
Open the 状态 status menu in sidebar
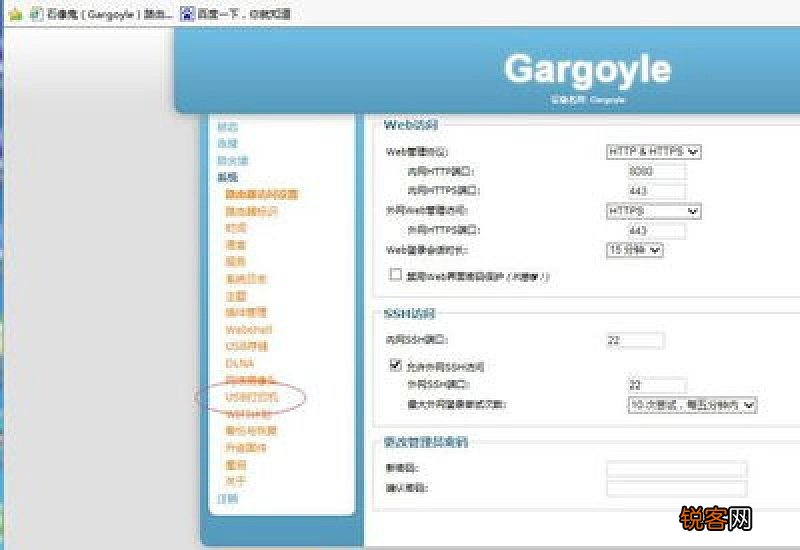(228, 127)
